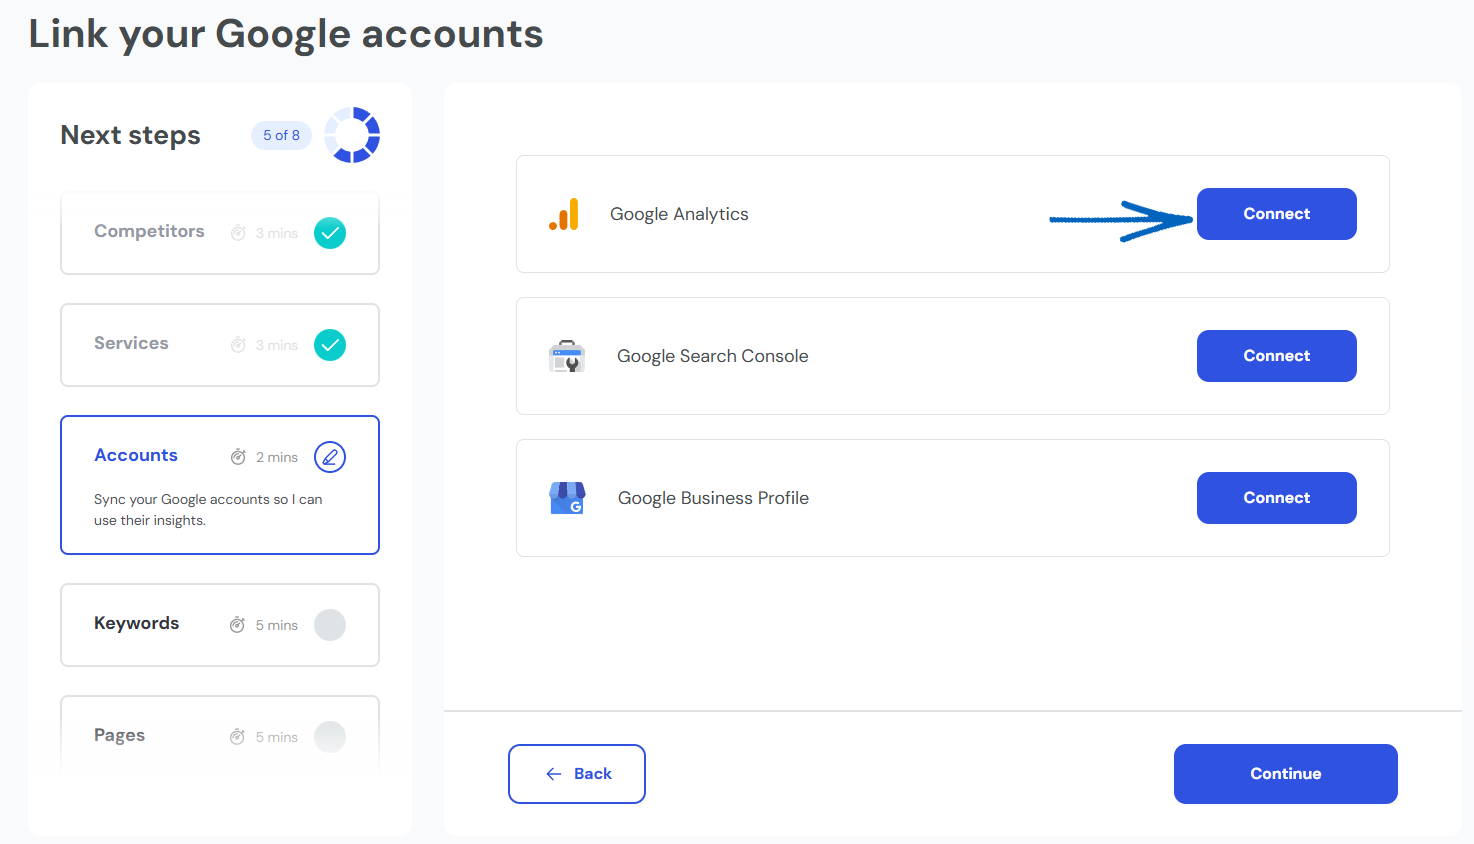Go back with the Back button

[577, 774]
